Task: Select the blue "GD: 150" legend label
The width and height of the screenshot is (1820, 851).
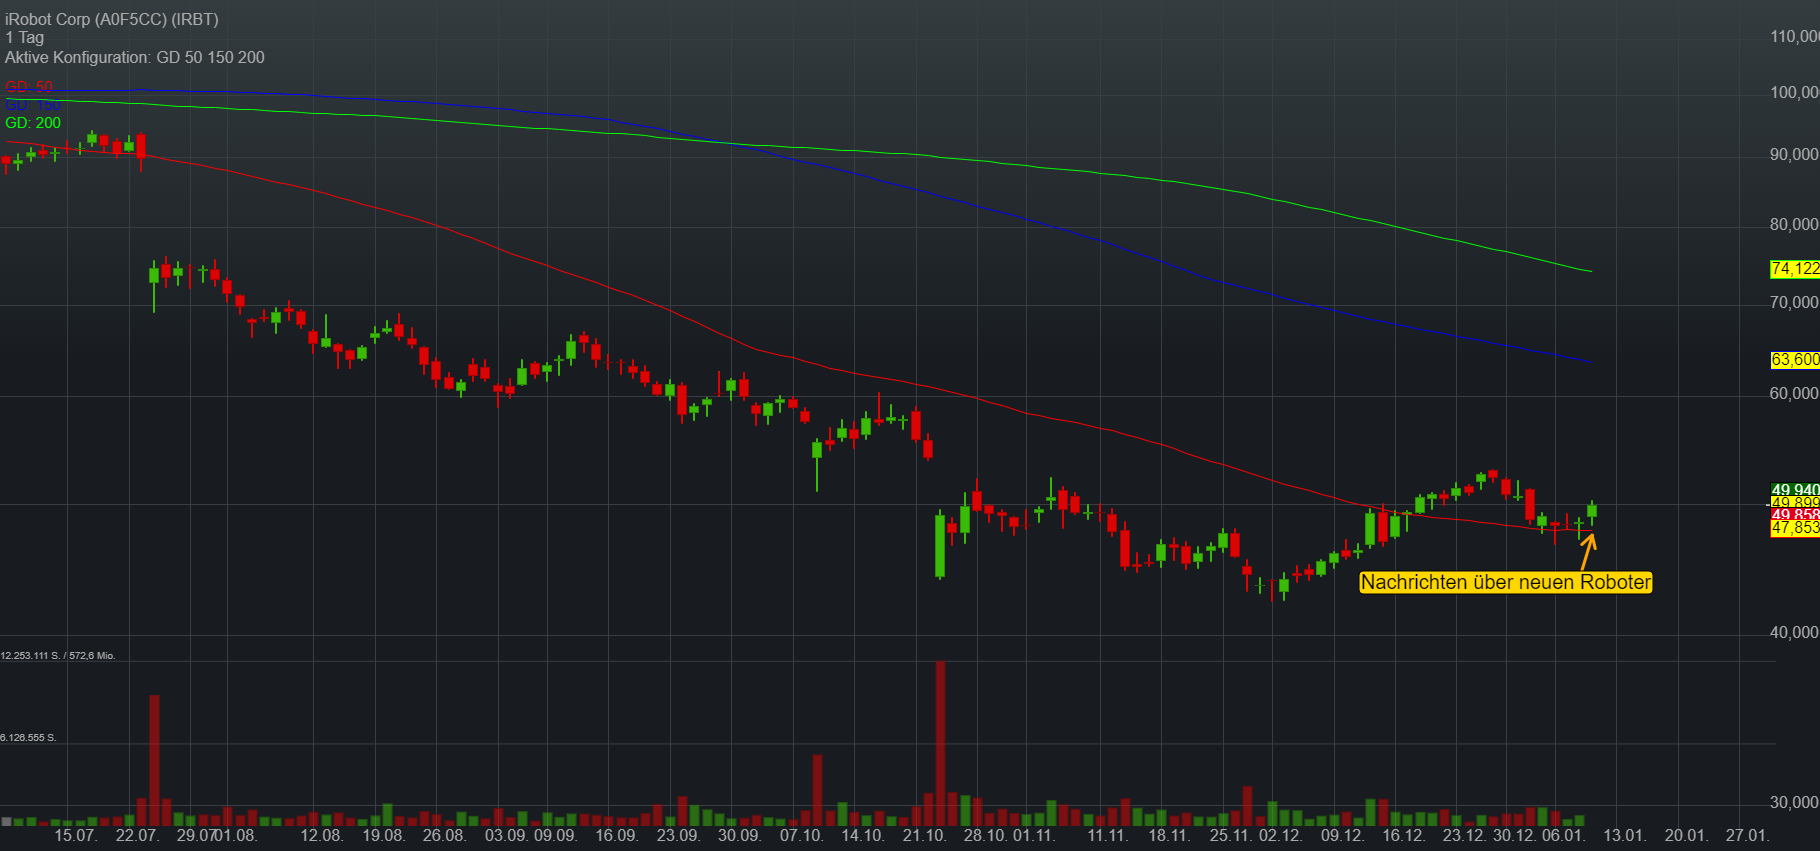Action: tap(33, 105)
